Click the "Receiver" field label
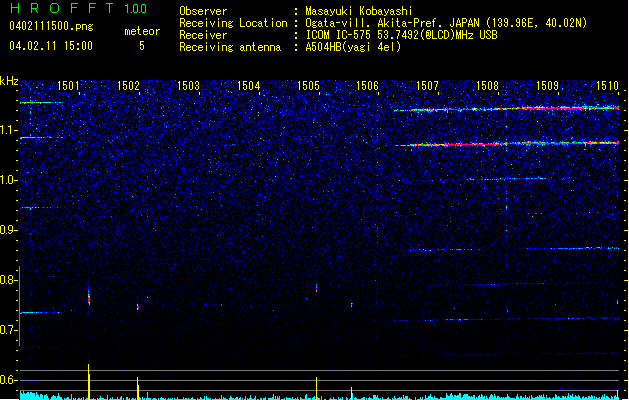The image size is (629, 400). click(203, 35)
